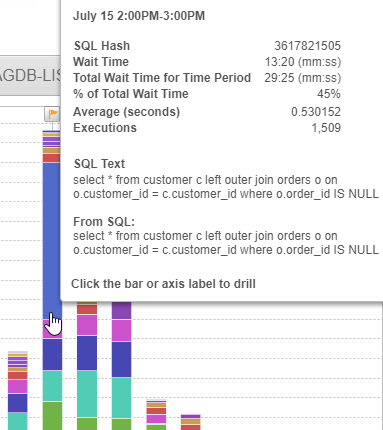383x430 pixels.
Task: Click the magenta segment of the leftmost bar
Action: pyautogui.click(x=18, y=386)
